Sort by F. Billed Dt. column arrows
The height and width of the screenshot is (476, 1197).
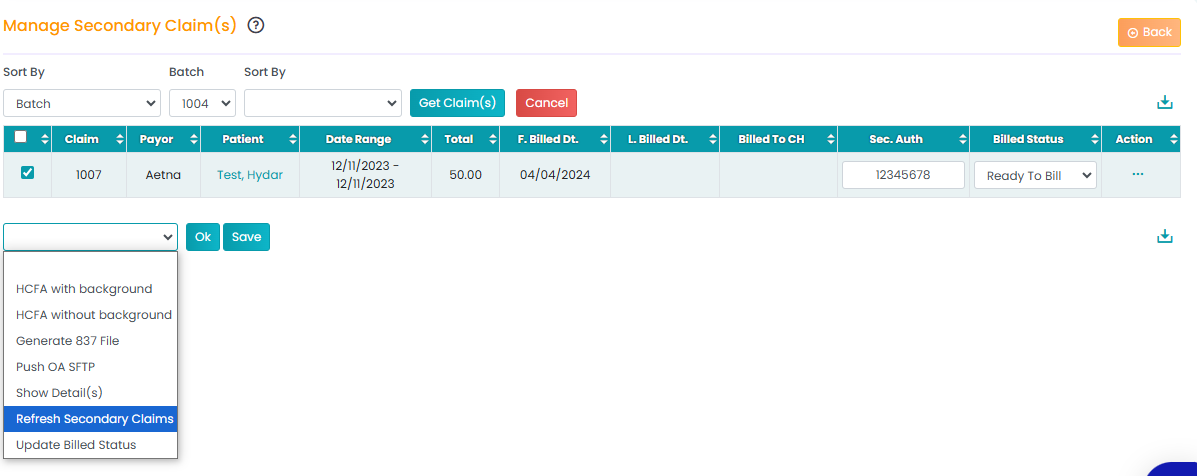[603, 139]
